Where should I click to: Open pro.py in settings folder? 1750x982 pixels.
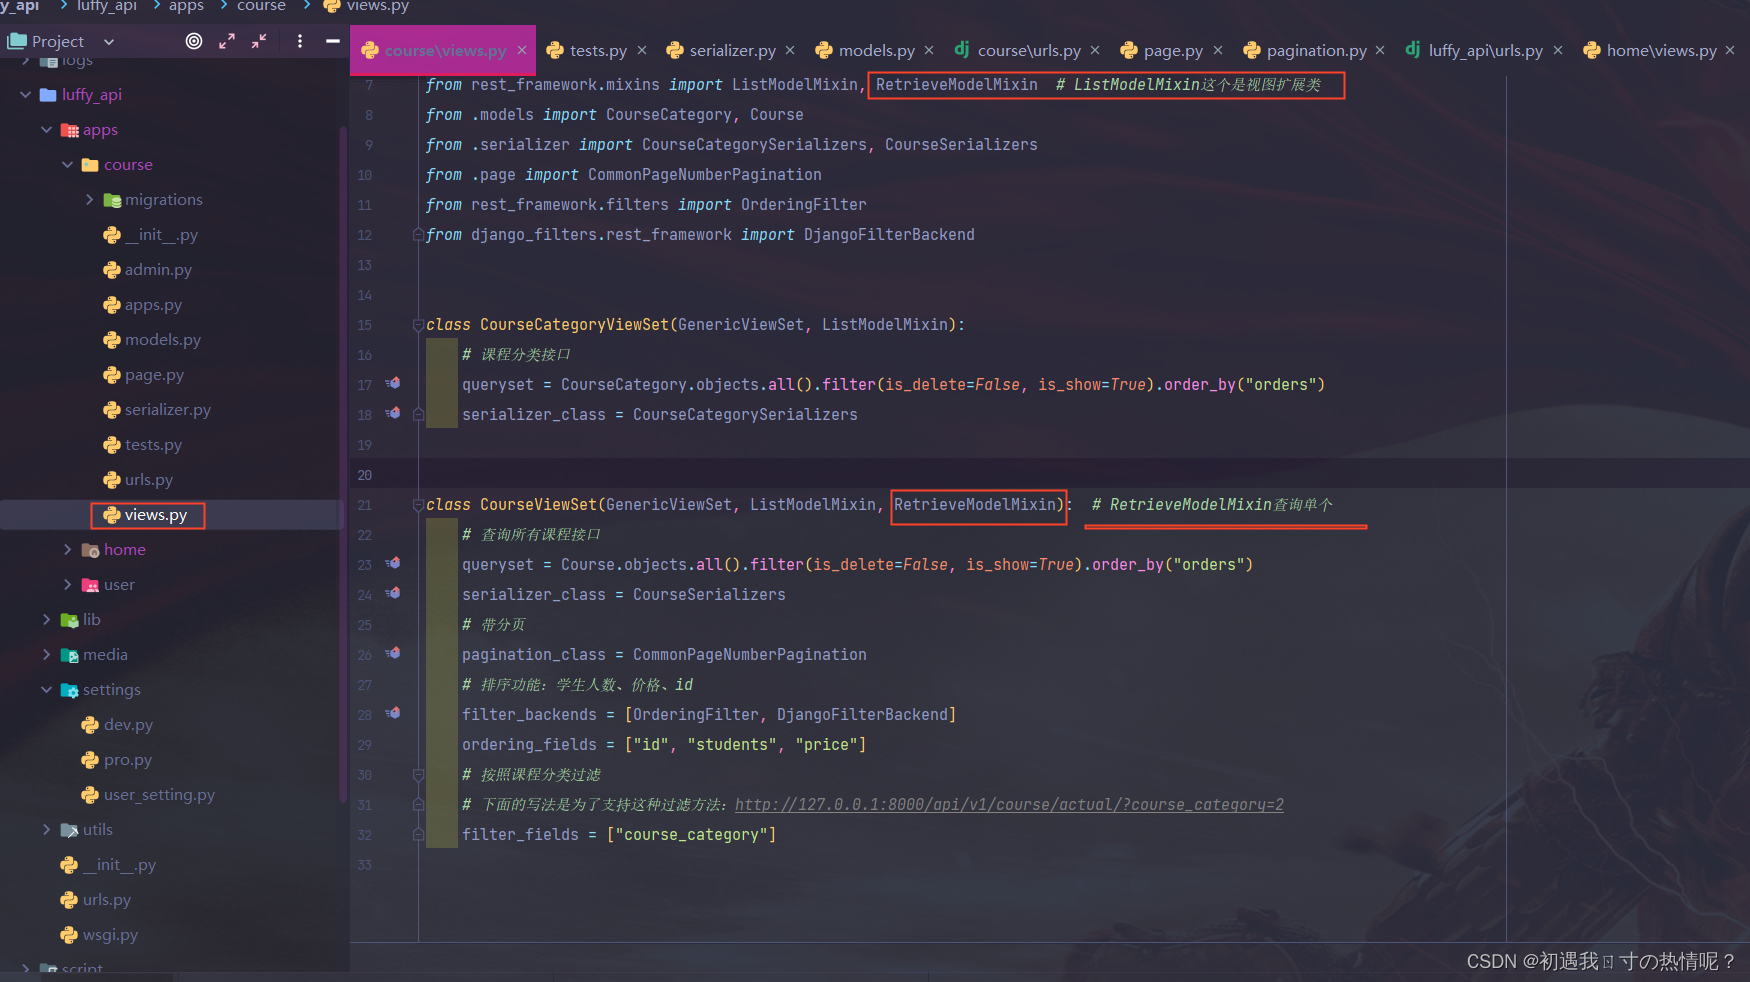116,760
